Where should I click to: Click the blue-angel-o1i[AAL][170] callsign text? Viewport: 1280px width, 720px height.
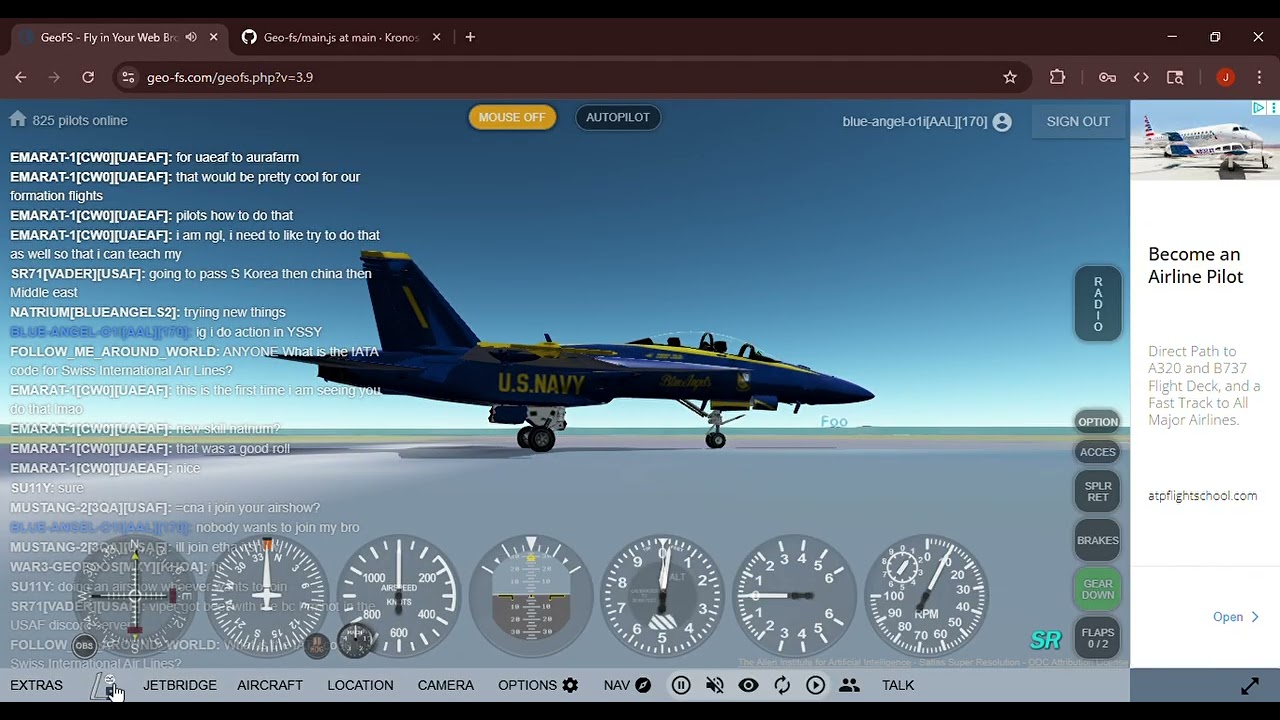915,121
